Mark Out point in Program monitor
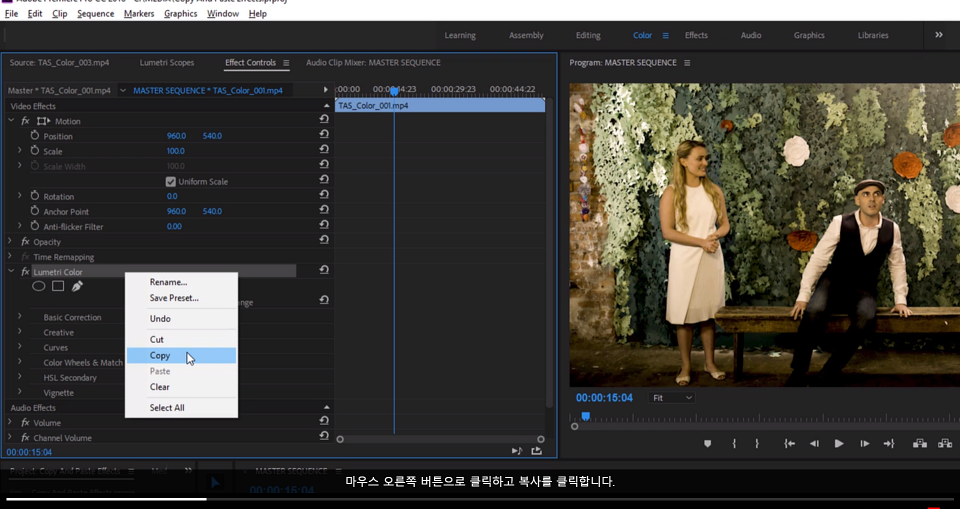This screenshot has width=960, height=509. [x=757, y=443]
